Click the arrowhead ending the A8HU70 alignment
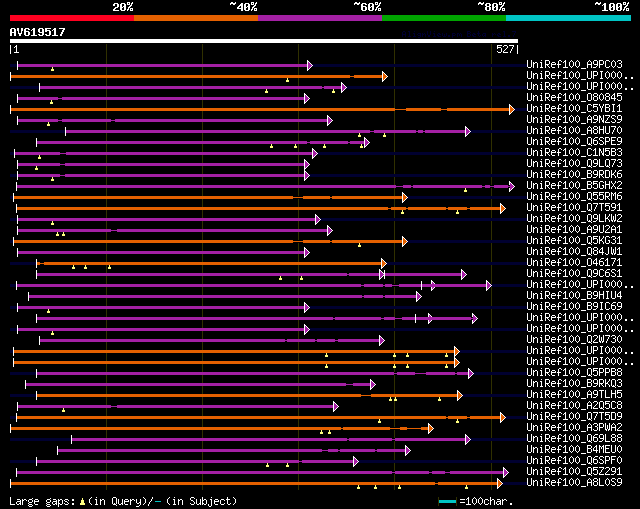 coord(468,131)
